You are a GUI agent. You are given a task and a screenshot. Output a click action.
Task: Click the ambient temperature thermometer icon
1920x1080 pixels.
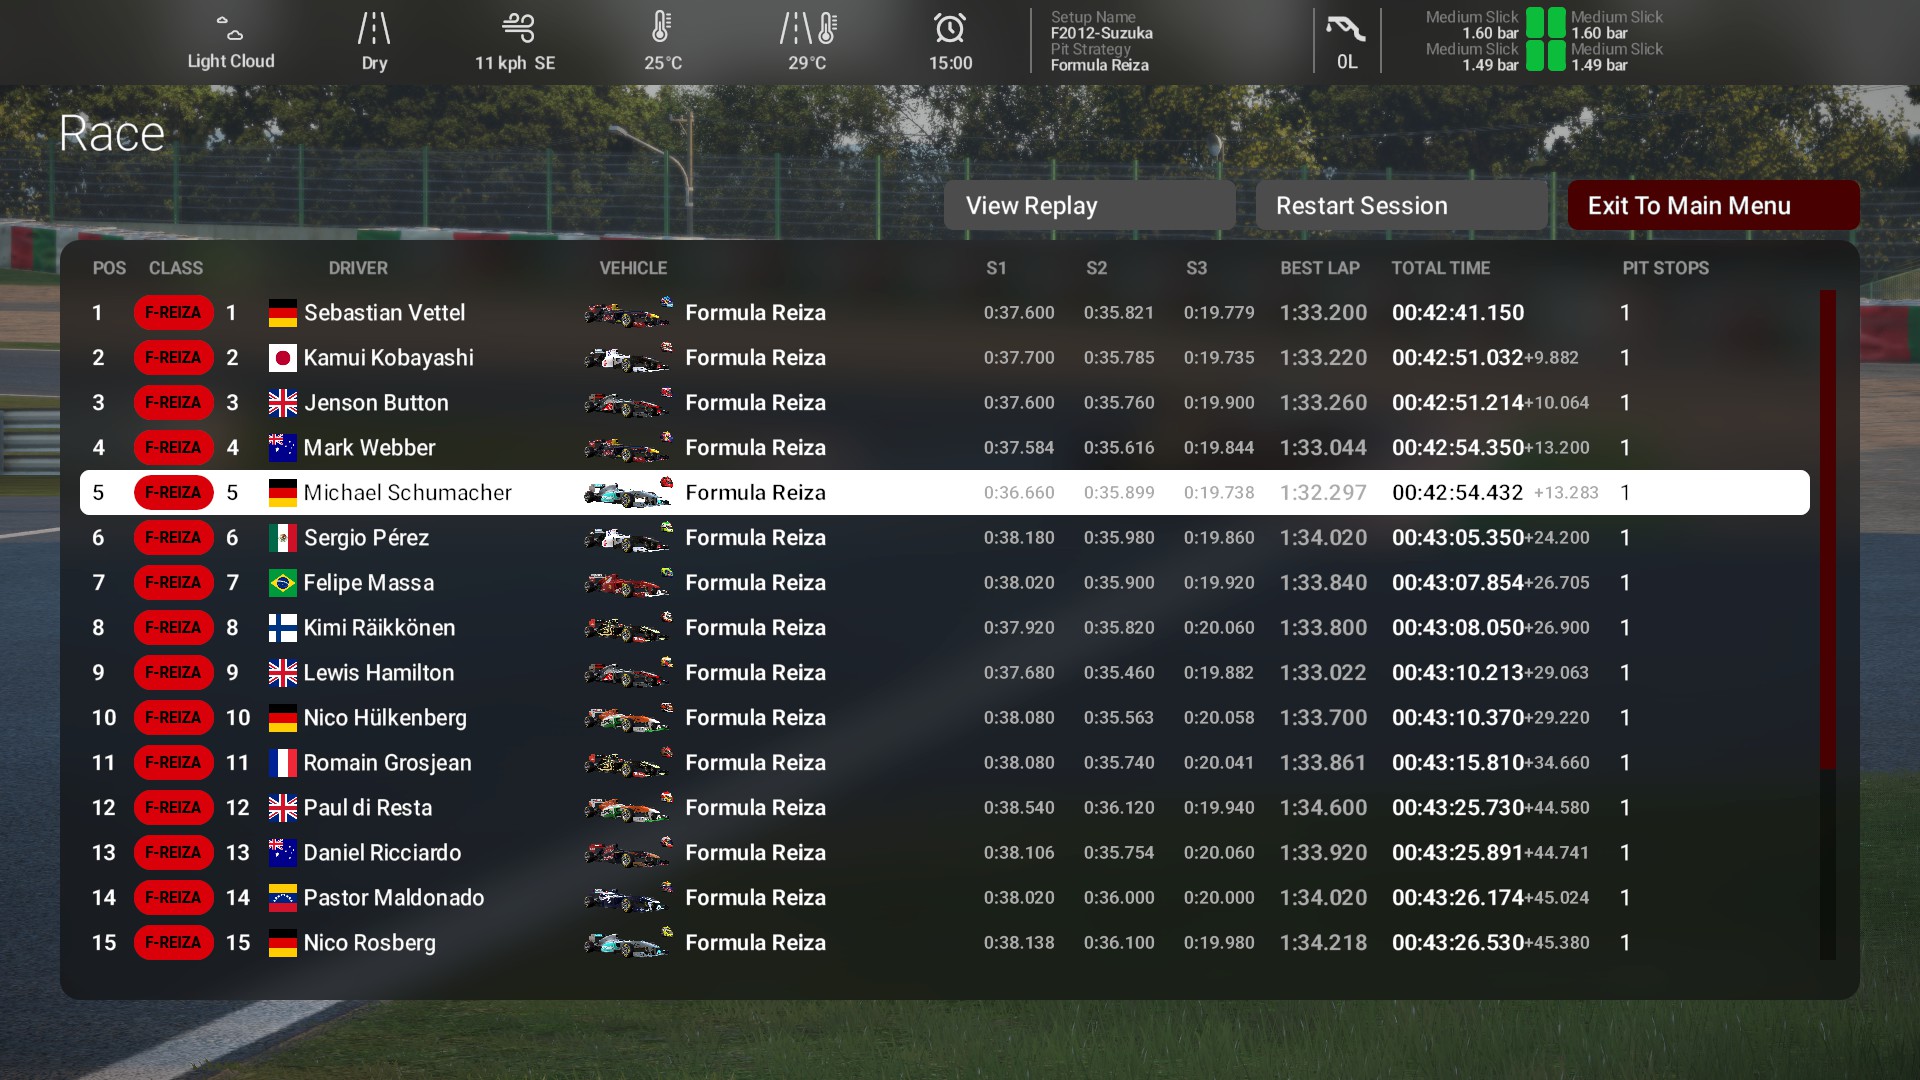[x=661, y=27]
